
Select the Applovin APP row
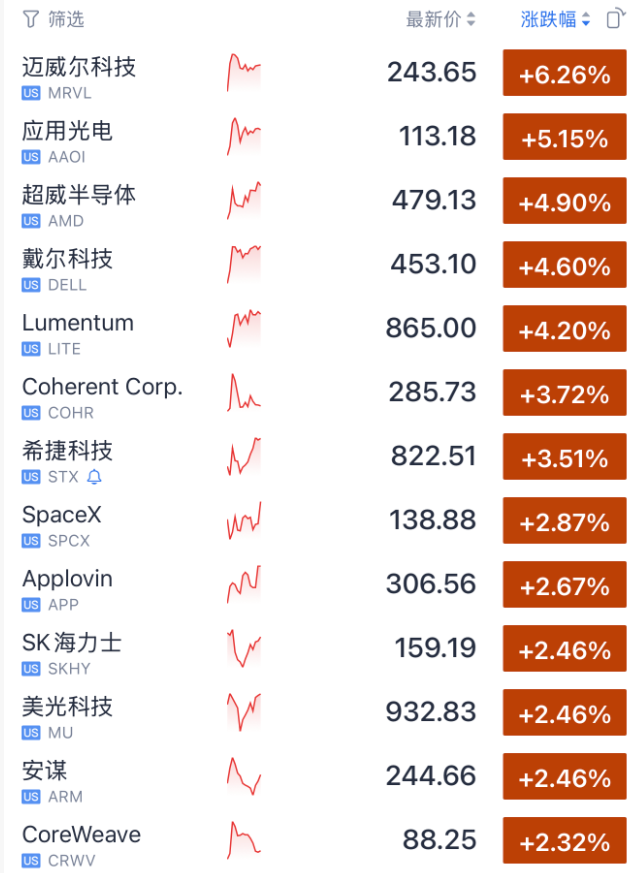321,585
